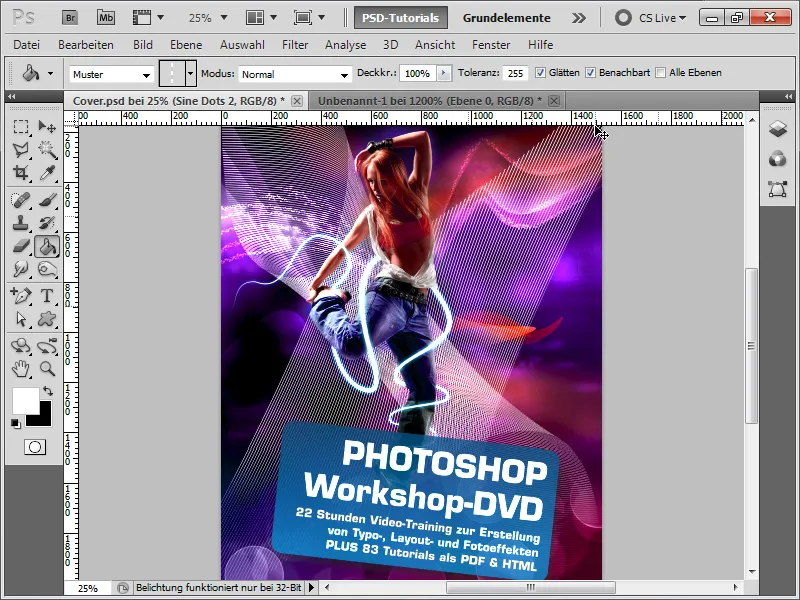Select the Eraser tool

21,246
